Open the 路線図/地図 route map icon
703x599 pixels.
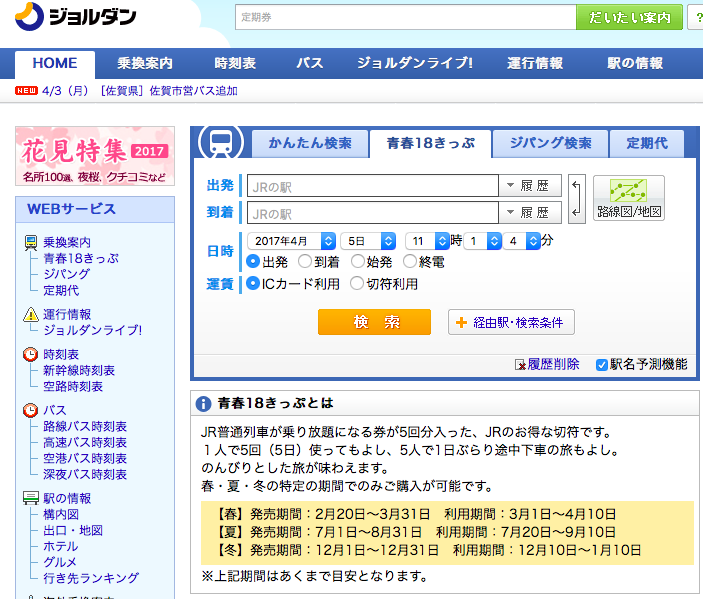[629, 198]
